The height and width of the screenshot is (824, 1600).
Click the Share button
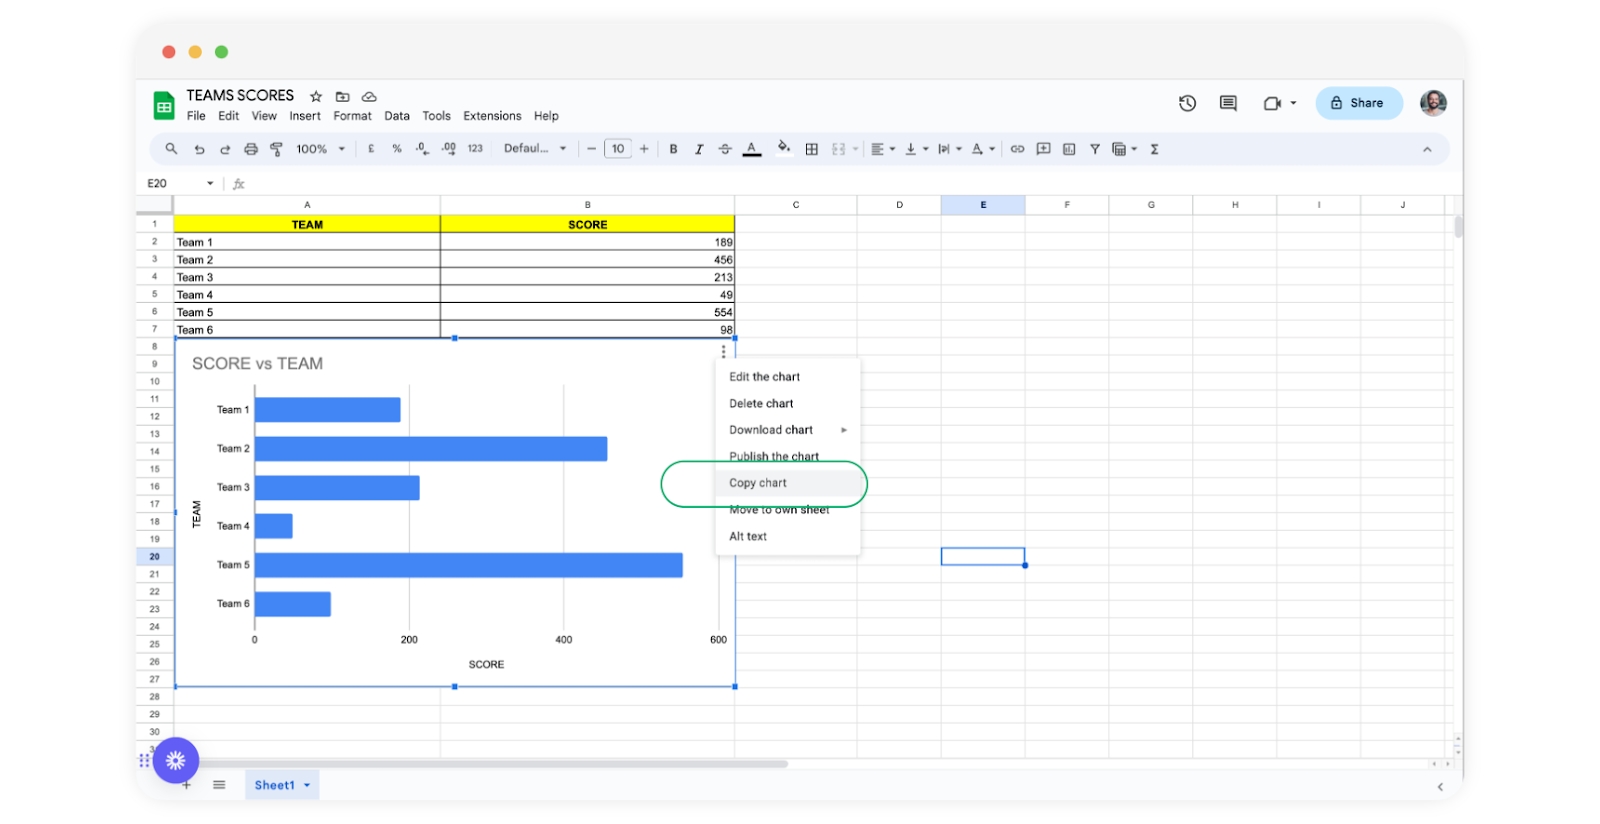pos(1358,103)
